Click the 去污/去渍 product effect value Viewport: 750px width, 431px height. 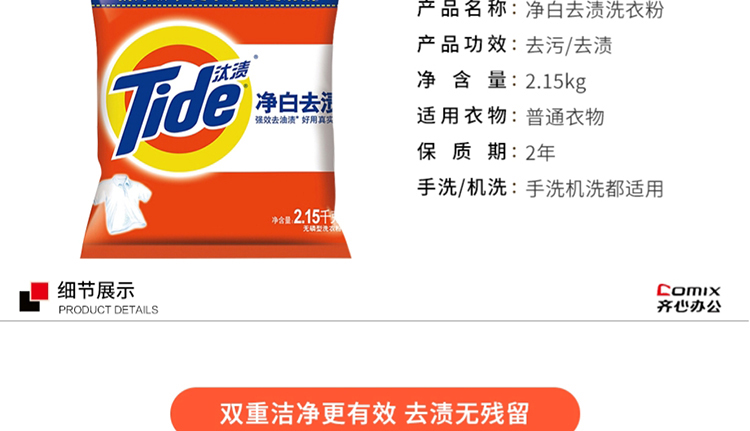click(569, 45)
